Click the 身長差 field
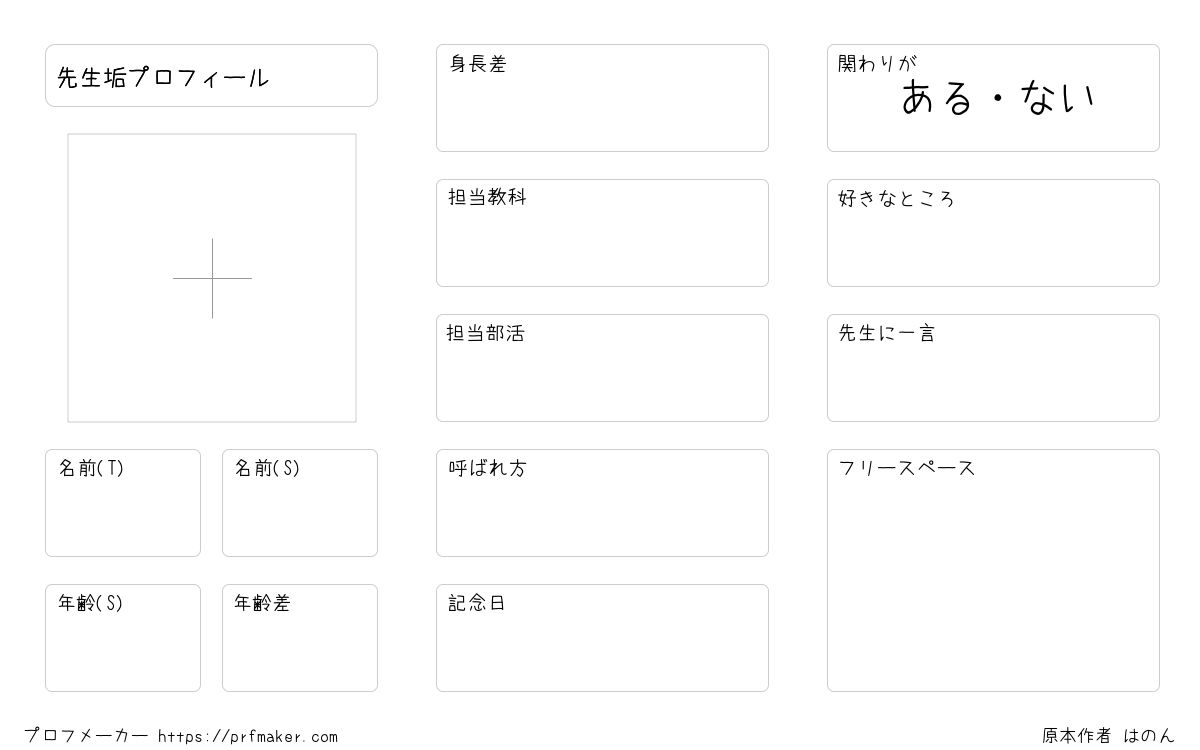This screenshot has height=750, width=1200. 602,98
